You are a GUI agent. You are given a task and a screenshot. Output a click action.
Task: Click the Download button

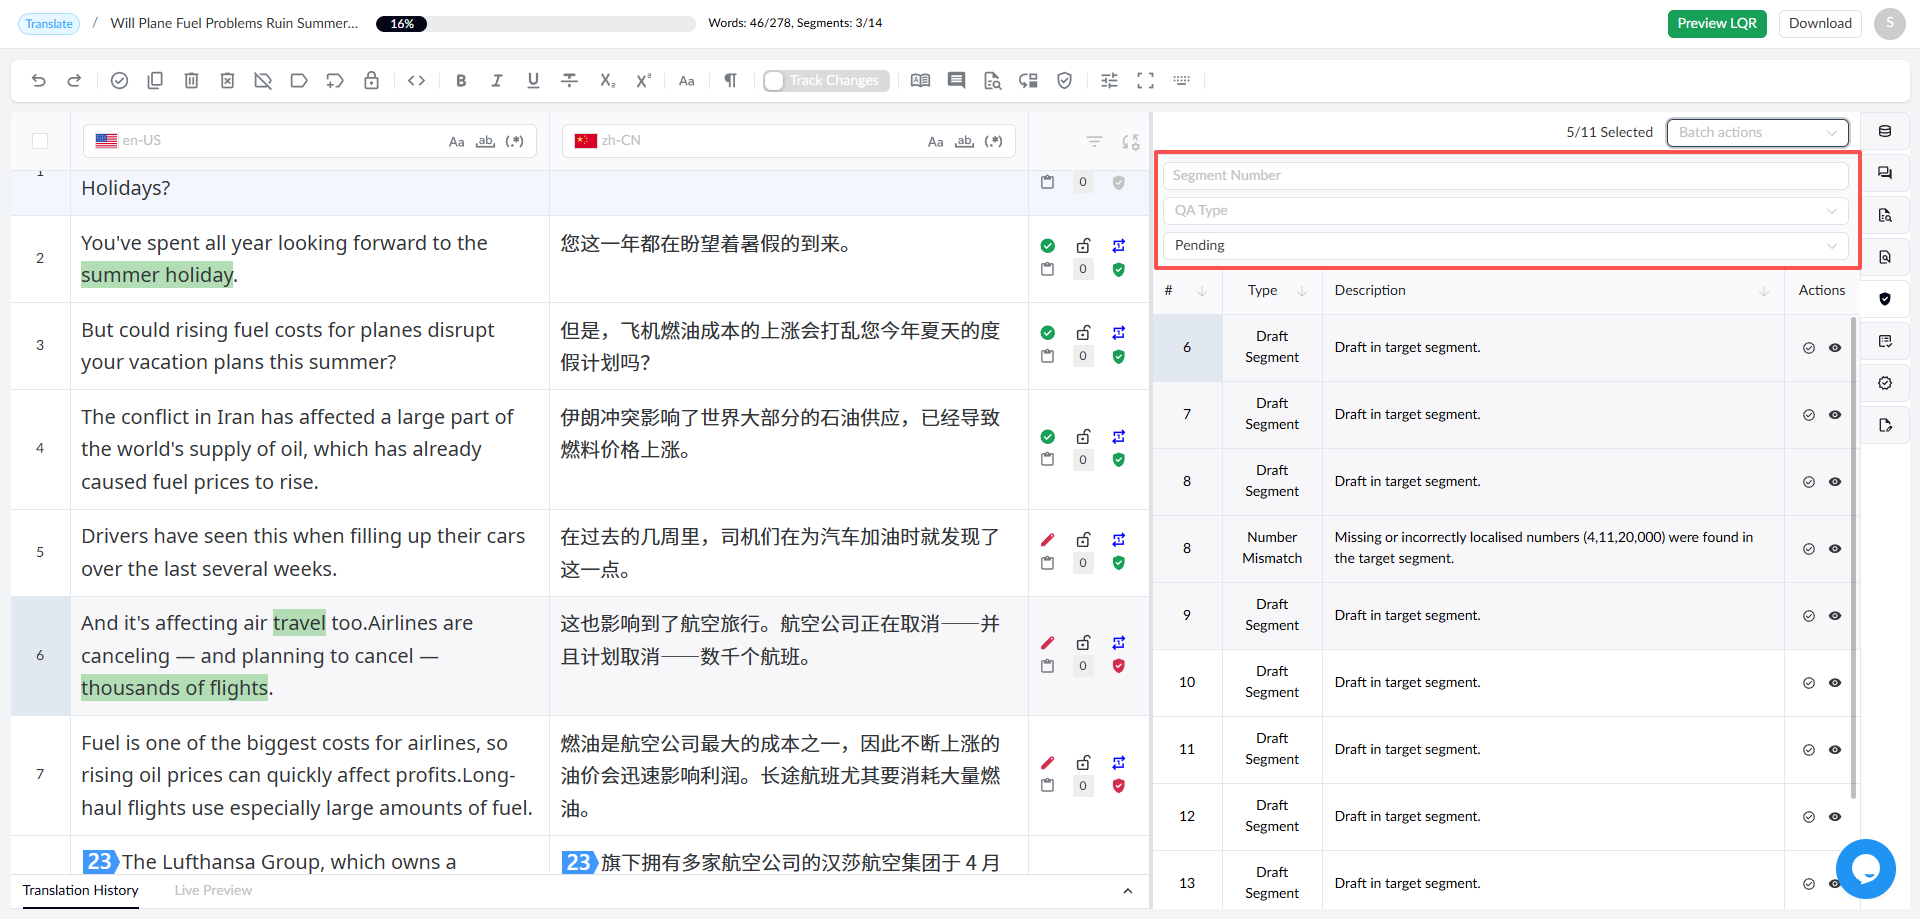click(1820, 24)
